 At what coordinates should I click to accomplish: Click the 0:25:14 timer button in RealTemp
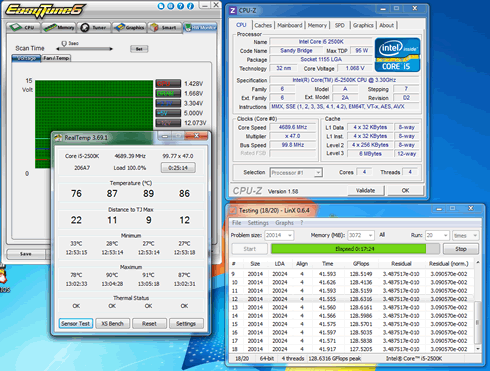pos(178,168)
